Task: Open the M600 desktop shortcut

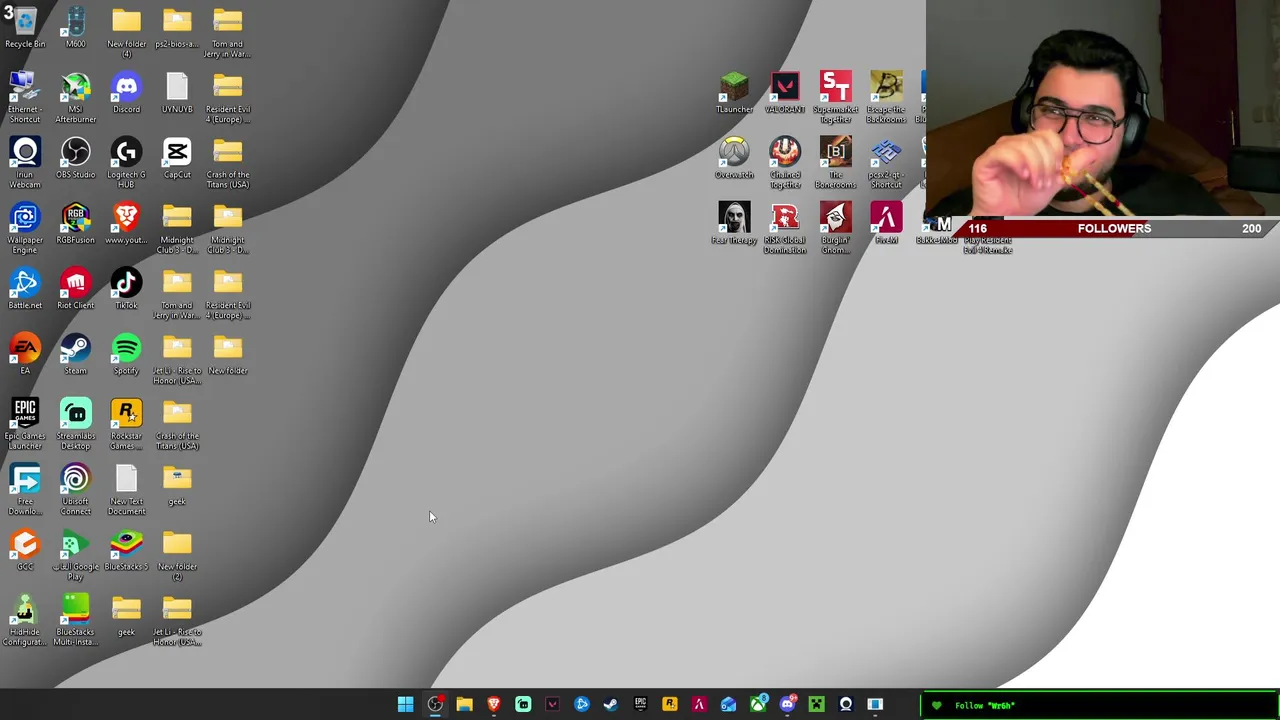Action: (76, 27)
